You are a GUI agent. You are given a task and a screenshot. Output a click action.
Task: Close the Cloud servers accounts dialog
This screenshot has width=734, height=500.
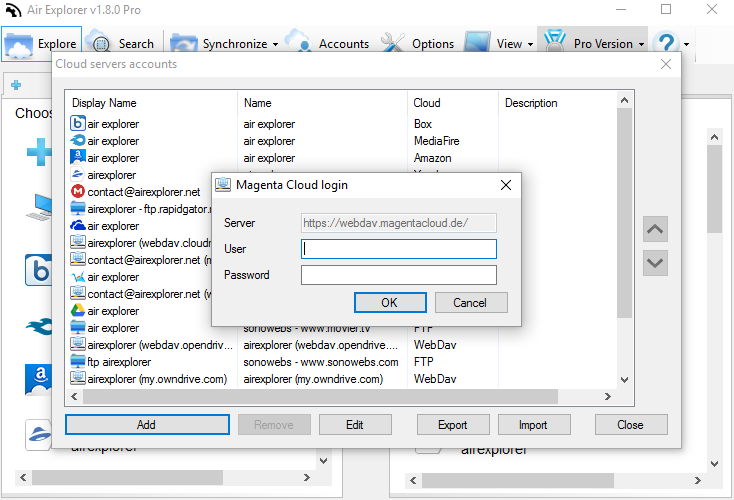tap(666, 64)
